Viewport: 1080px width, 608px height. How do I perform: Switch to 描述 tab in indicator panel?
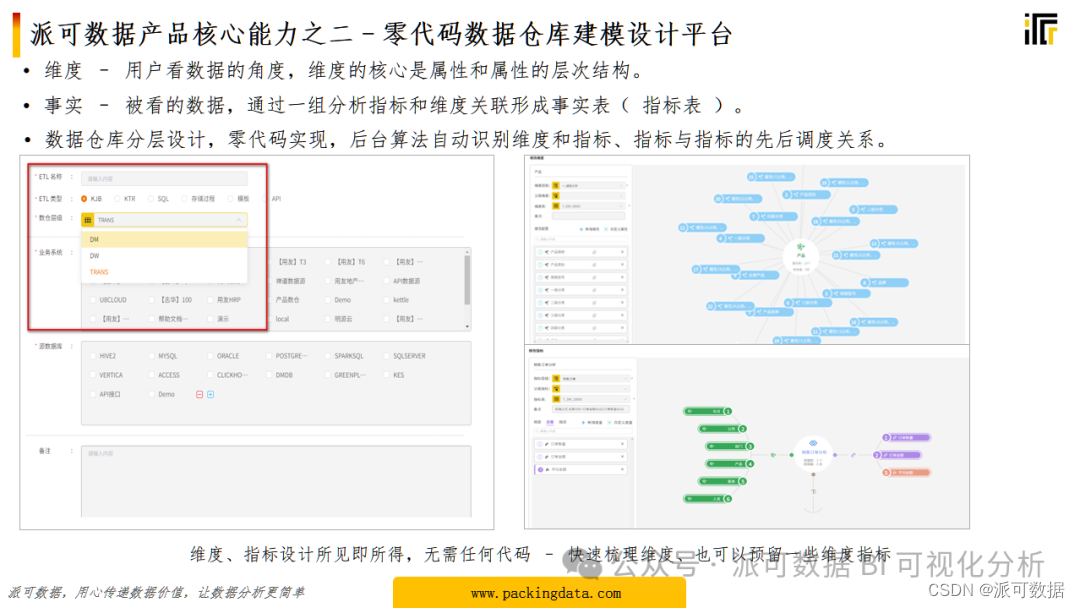(563, 422)
